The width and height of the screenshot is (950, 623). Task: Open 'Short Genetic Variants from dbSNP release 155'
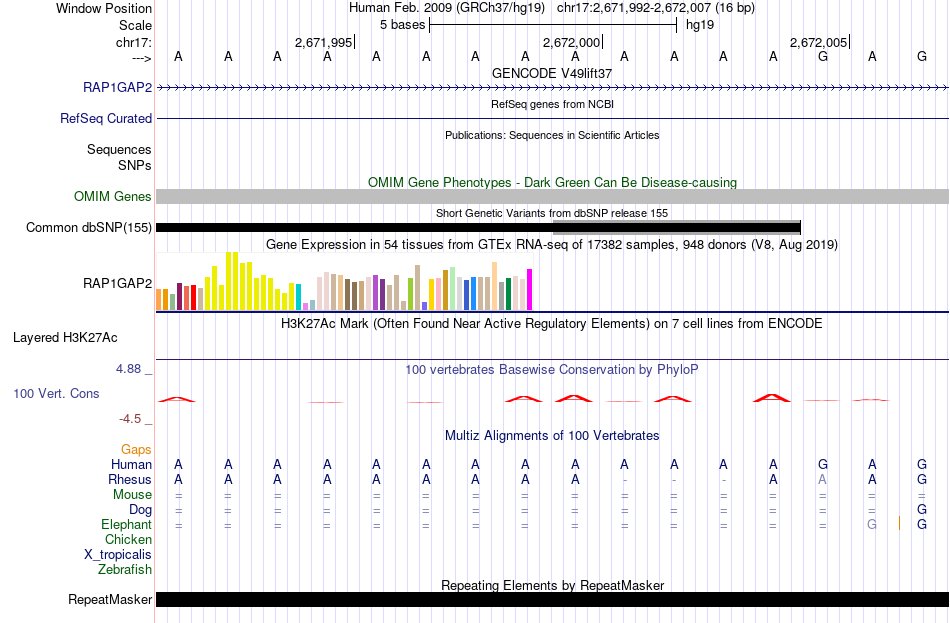click(552, 213)
